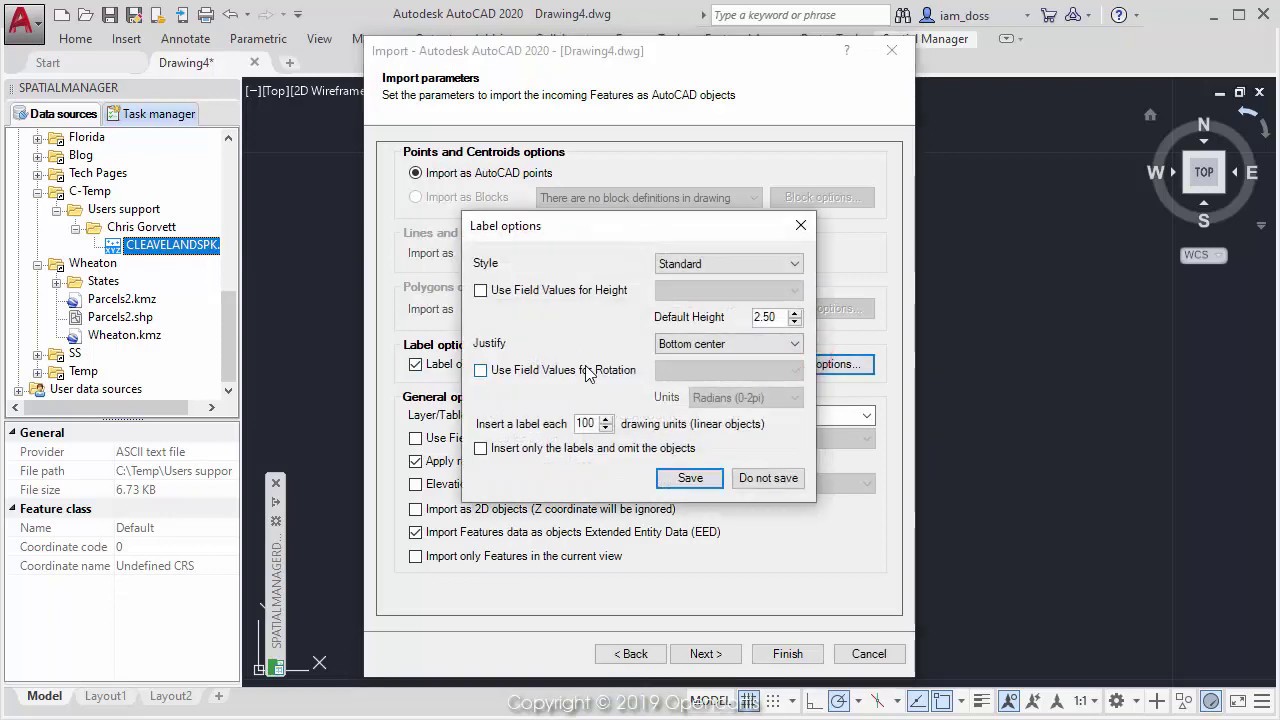
Task: Click the Save As quick access icon
Action: (133, 15)
